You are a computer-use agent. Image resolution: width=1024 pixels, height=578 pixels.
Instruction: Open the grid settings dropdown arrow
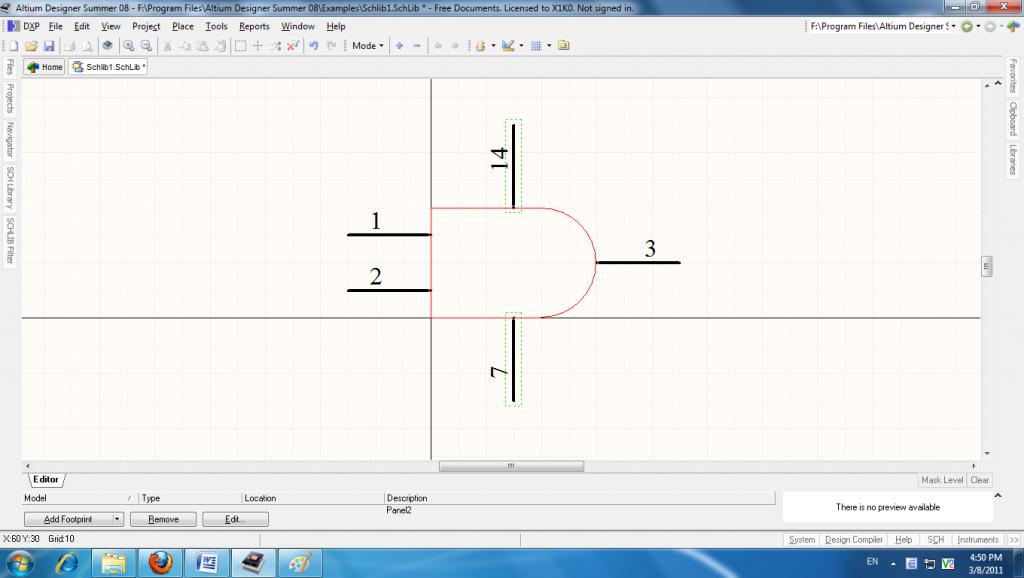[548, 46]
